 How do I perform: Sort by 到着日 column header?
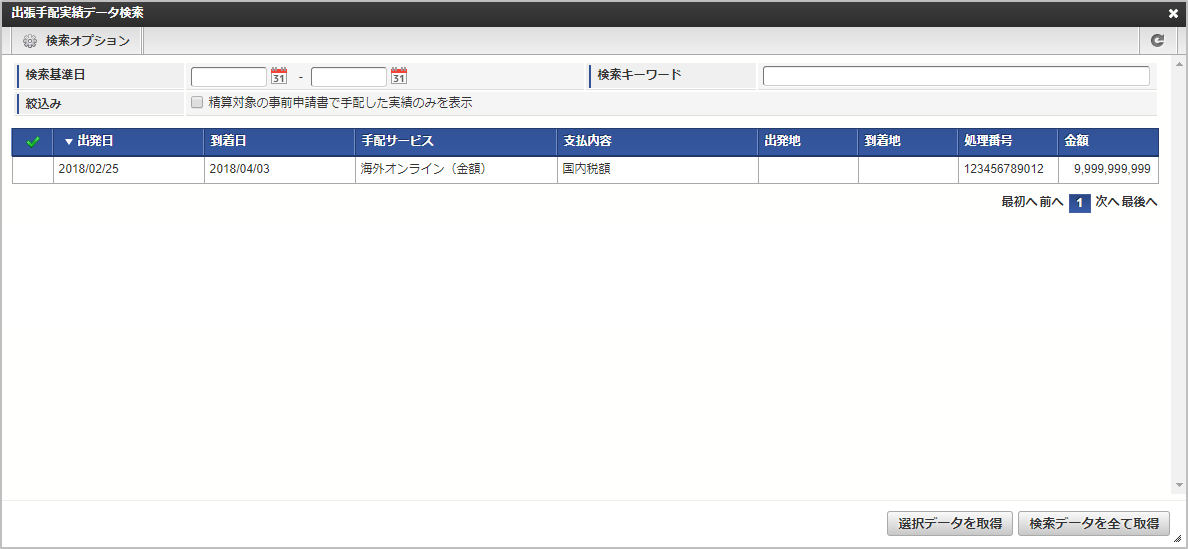click(x=229, y=141)
